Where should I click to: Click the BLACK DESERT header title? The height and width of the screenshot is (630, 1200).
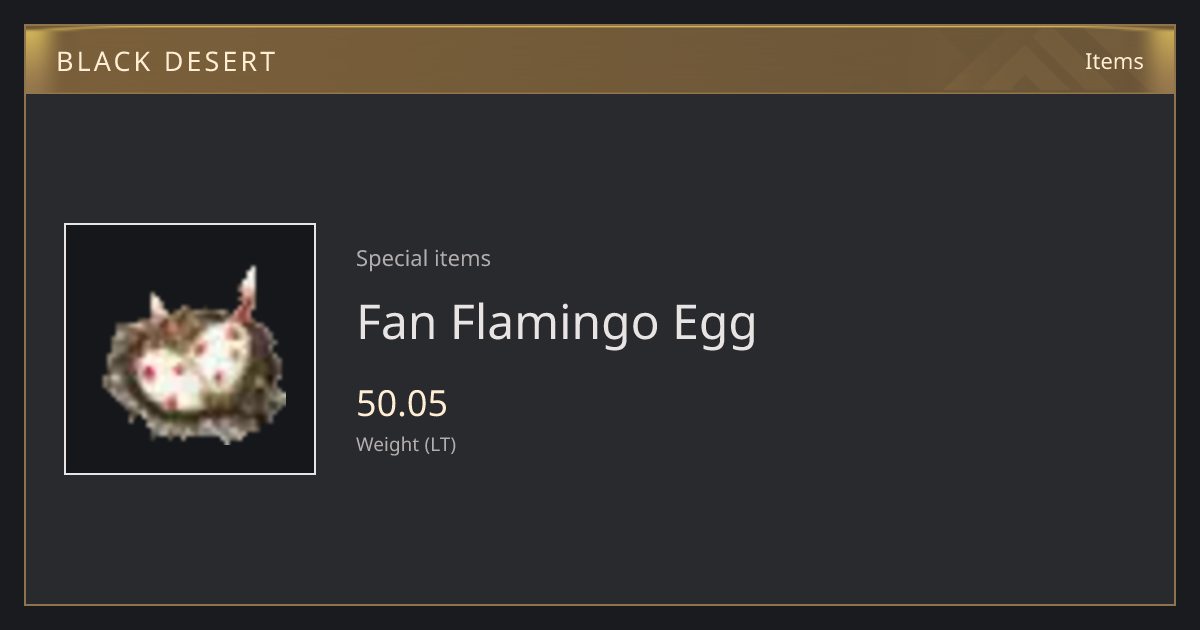(166, 62)
